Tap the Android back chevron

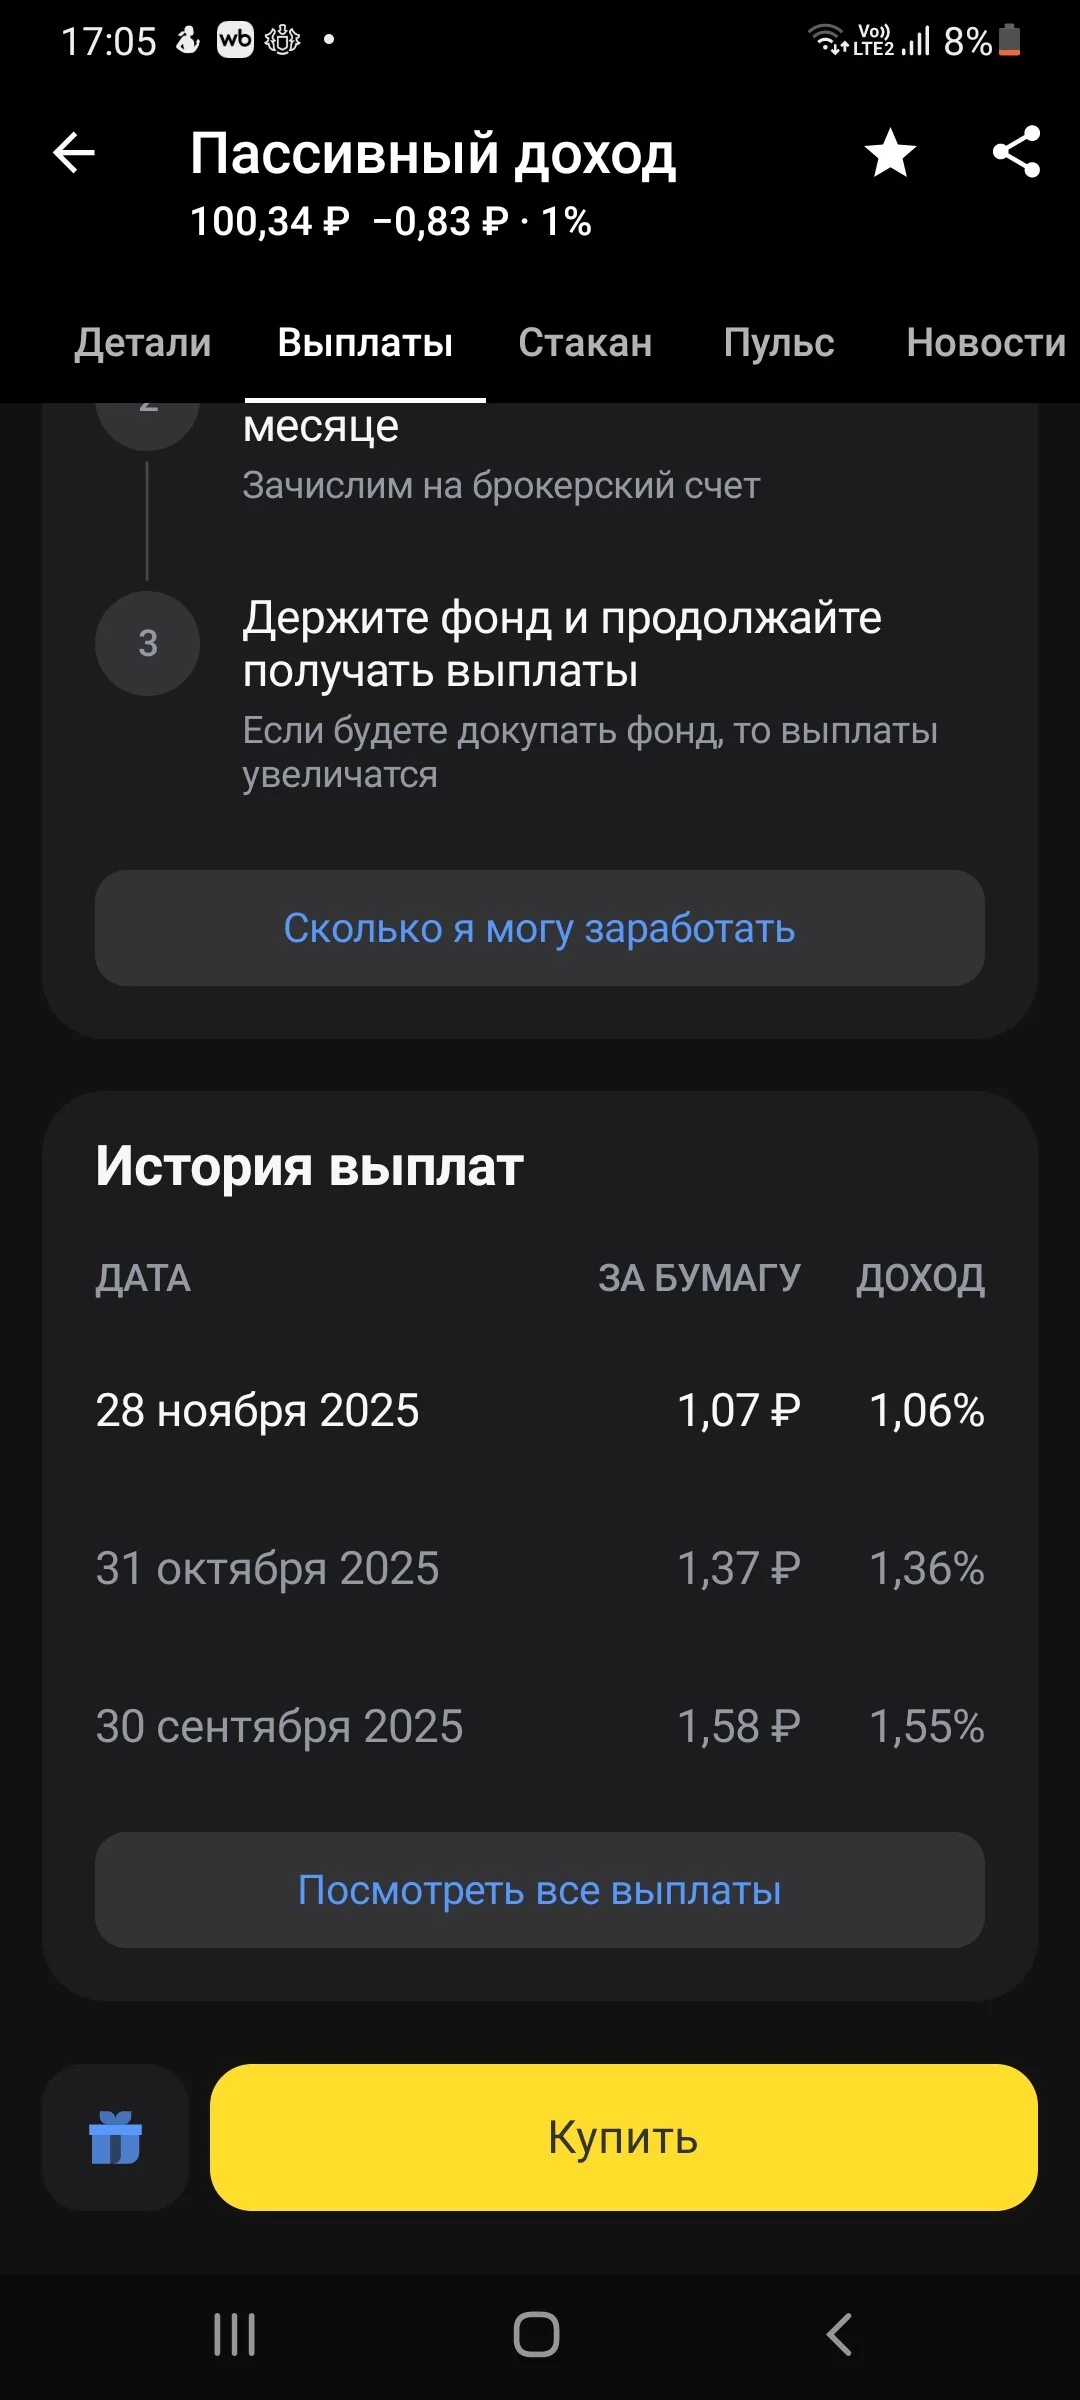tap(840, 2335)
